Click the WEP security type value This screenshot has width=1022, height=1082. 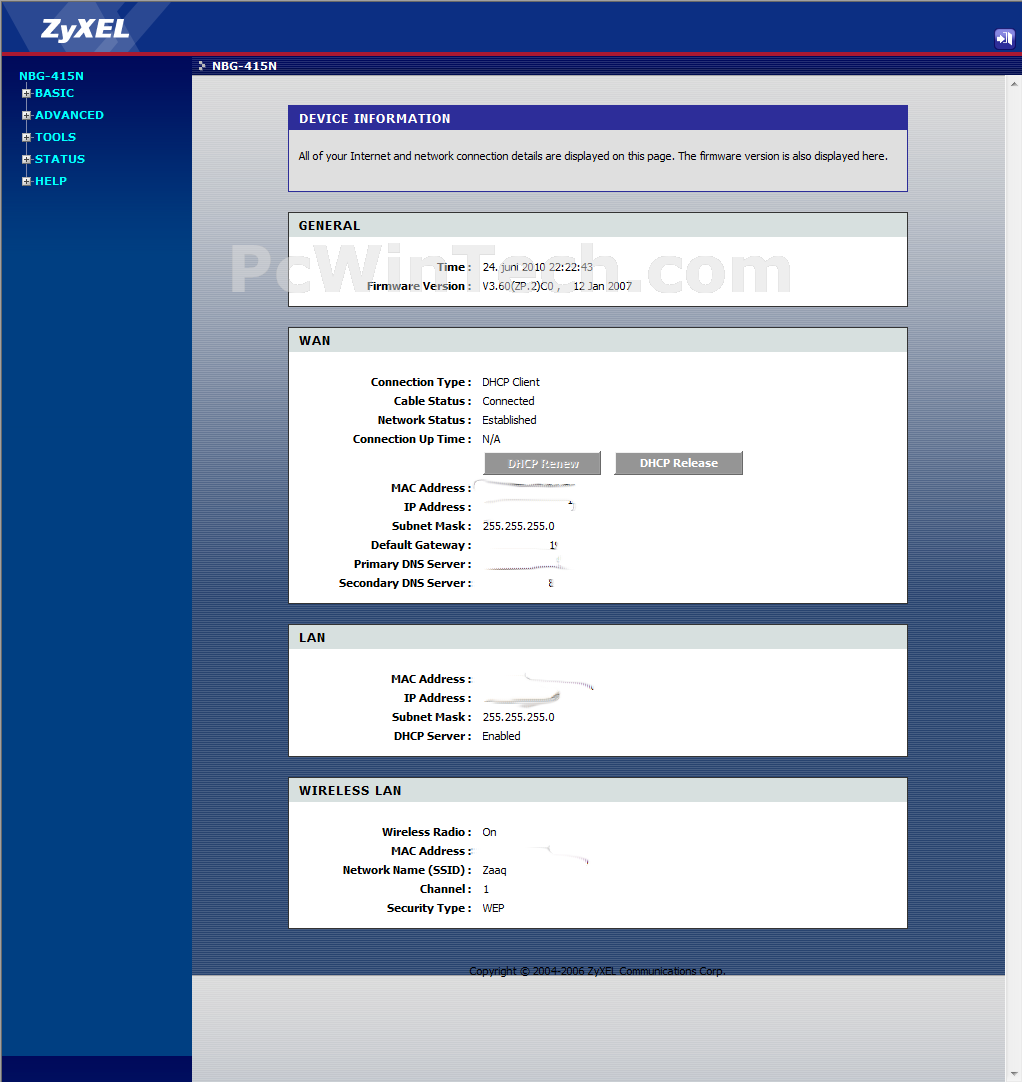click(x=493, y=908)
